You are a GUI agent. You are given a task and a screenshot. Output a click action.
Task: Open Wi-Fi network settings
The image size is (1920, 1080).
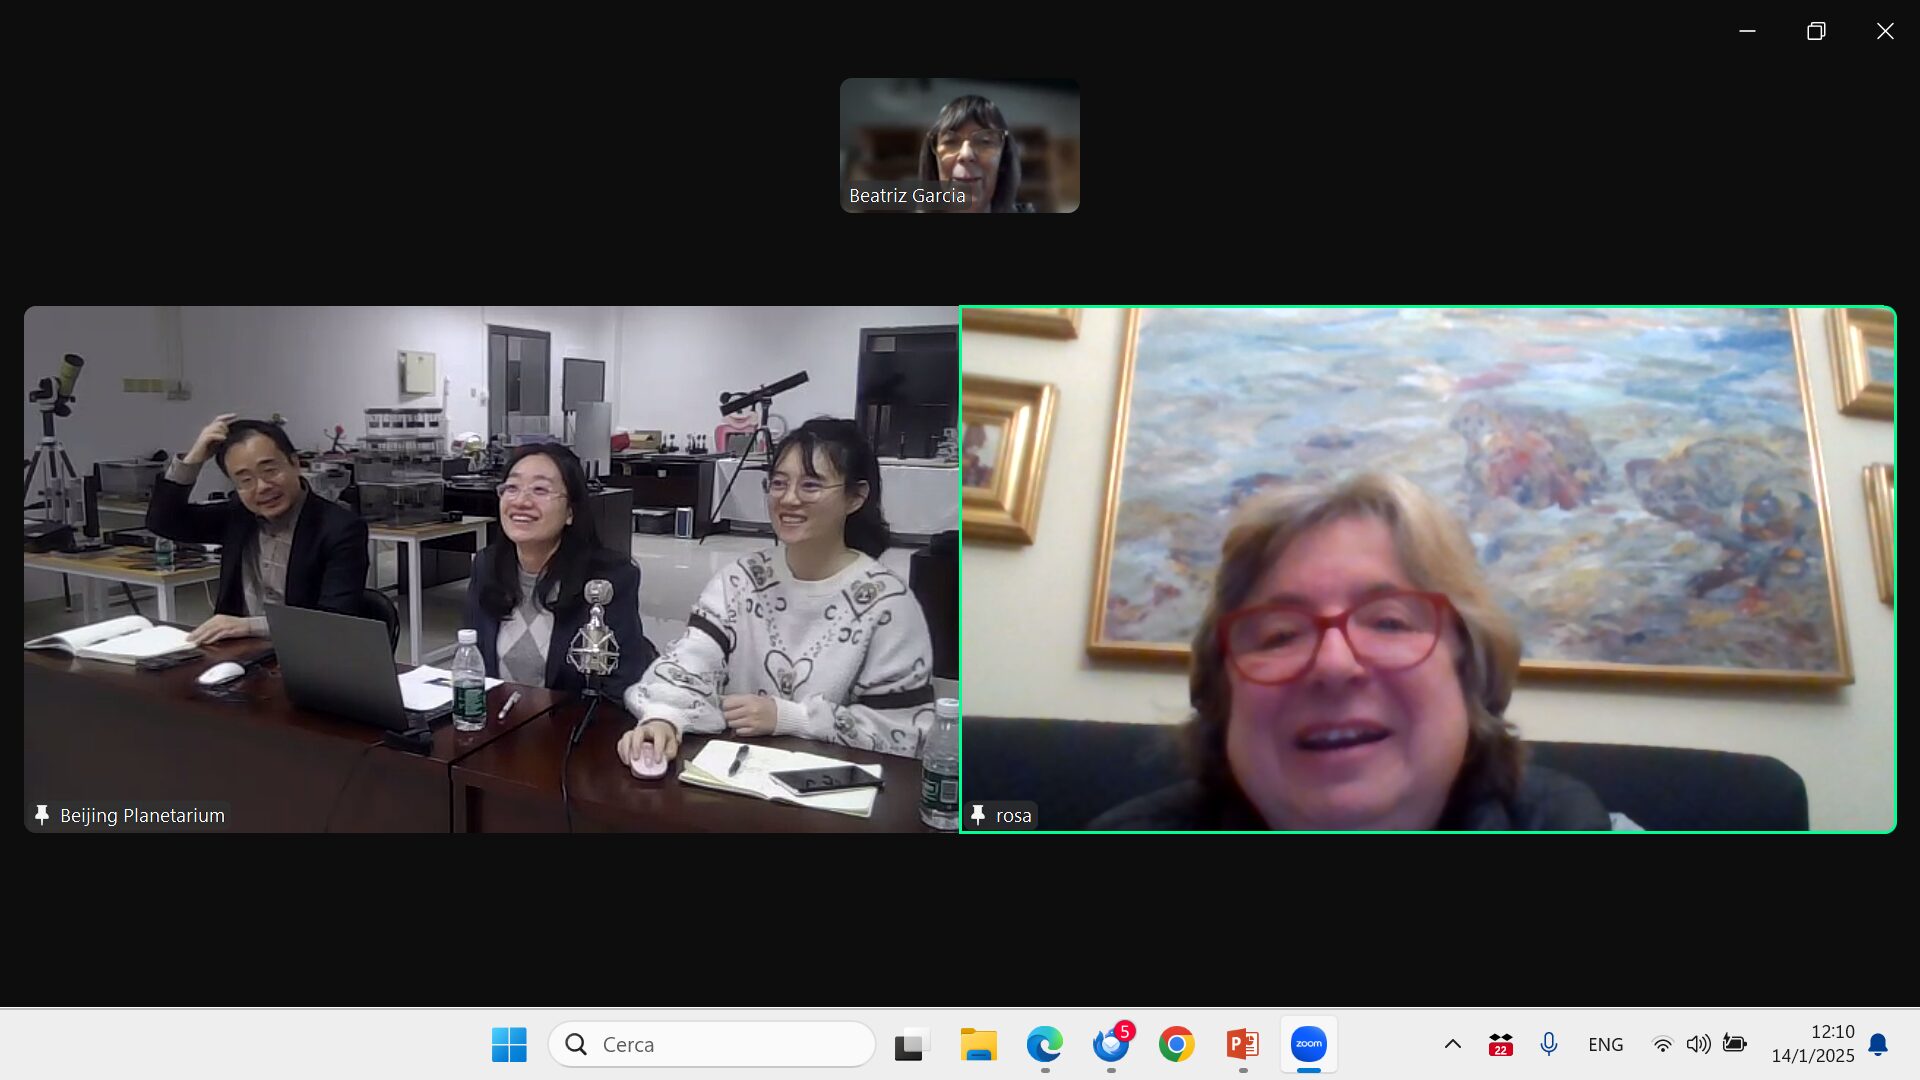click(x=1662, y=1045)
